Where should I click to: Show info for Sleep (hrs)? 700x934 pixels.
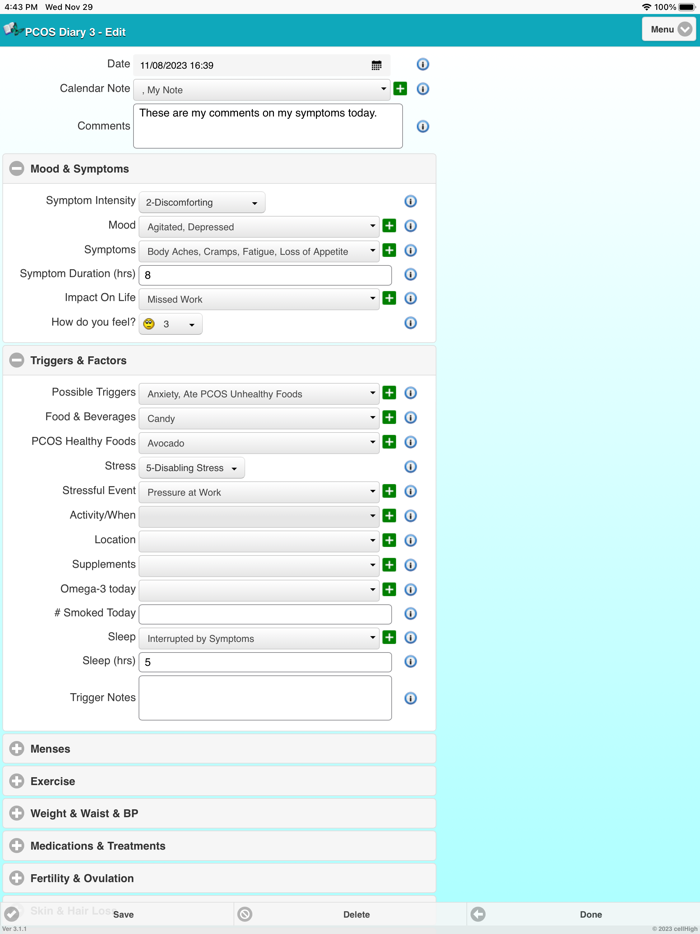coord(410,661)
